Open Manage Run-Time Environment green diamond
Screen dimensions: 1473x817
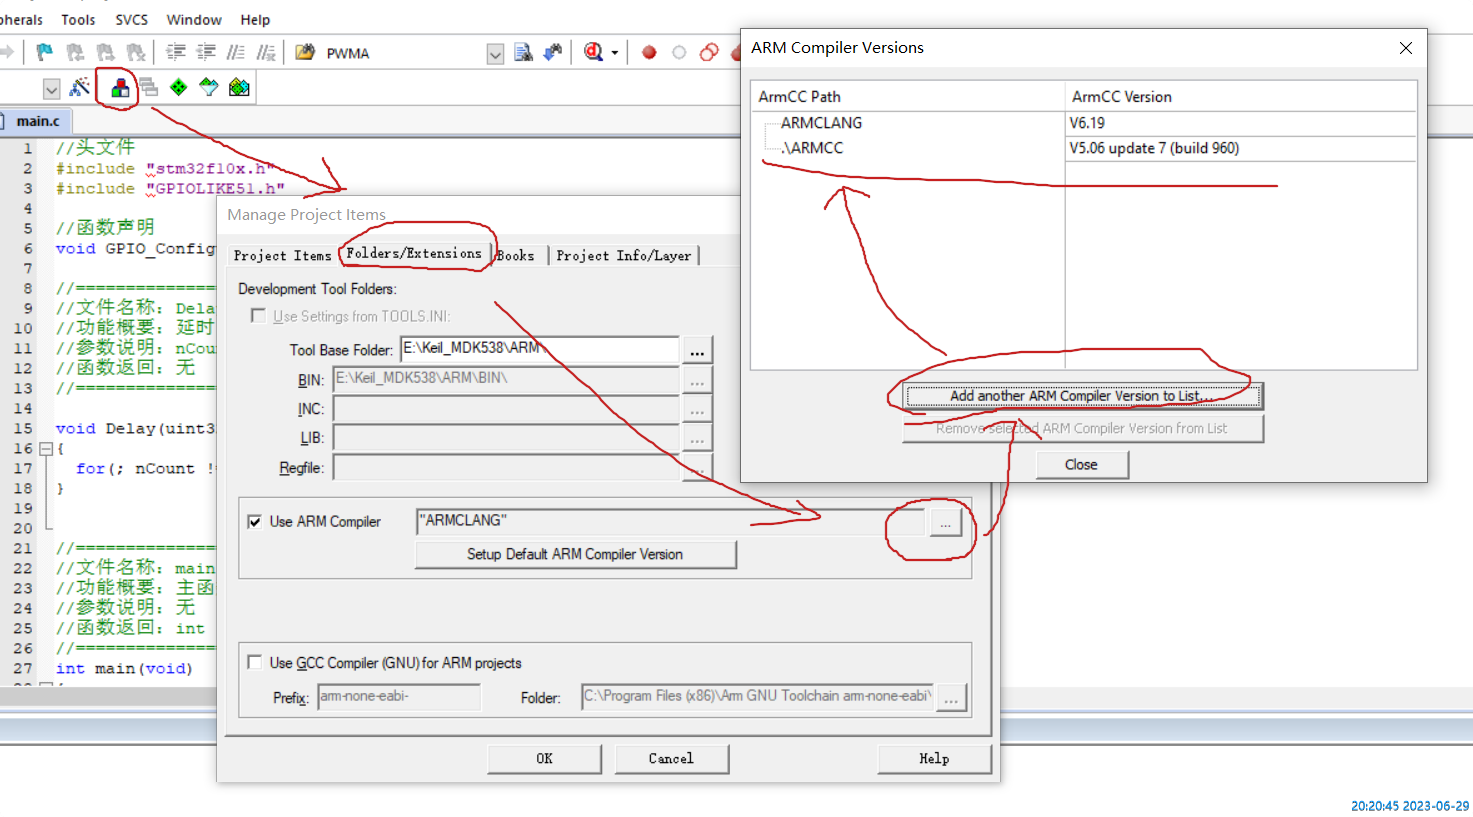pyautogui.click(x=178, y=87)
